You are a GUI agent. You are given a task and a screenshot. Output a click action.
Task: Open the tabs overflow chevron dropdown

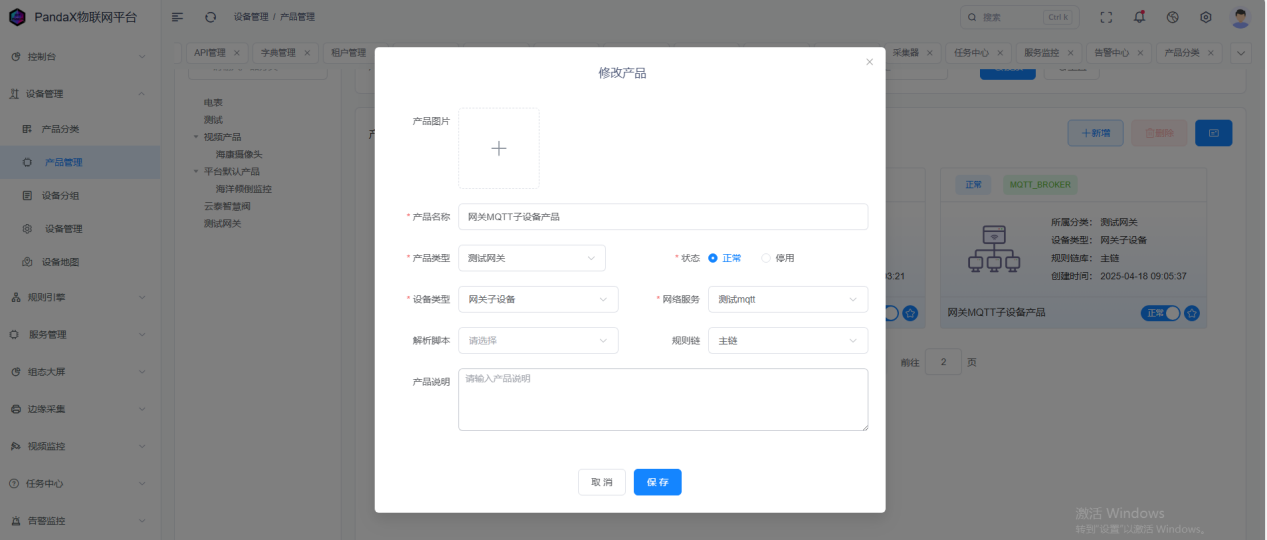pos(1241,53)
